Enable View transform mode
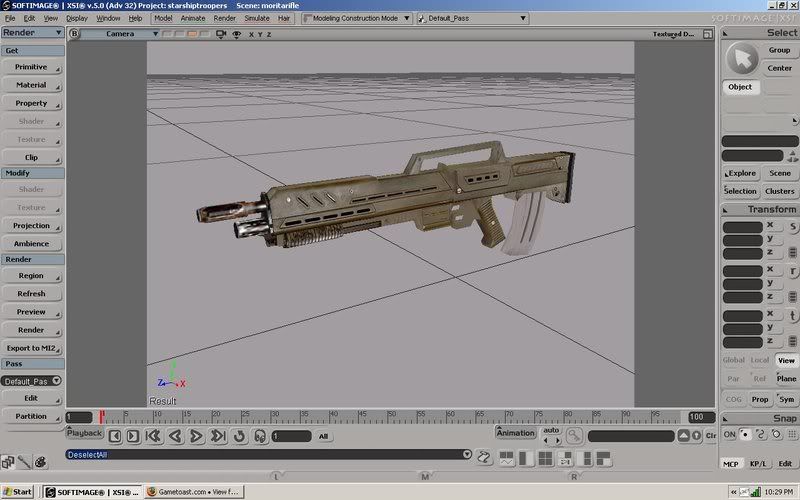 coord(786,360)
